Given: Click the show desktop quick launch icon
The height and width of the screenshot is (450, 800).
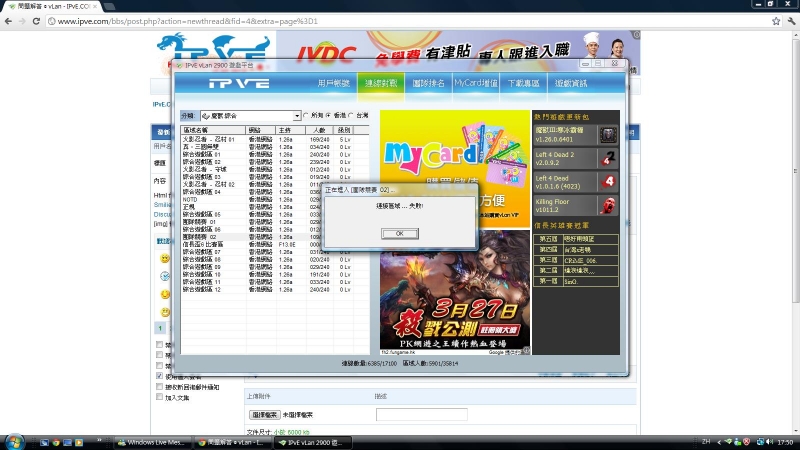Looking at the screenshot, I should [45, 442].
